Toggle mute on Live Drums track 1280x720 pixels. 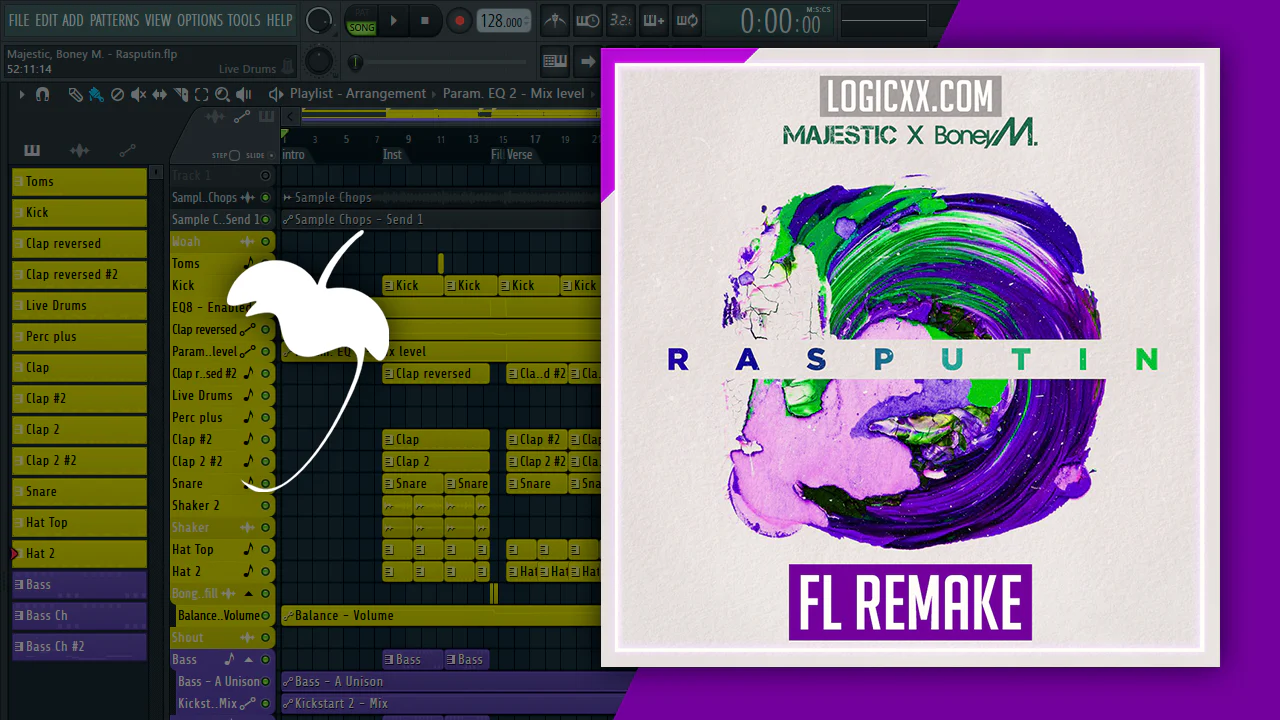pyautogui.click(x=265, y=396)
